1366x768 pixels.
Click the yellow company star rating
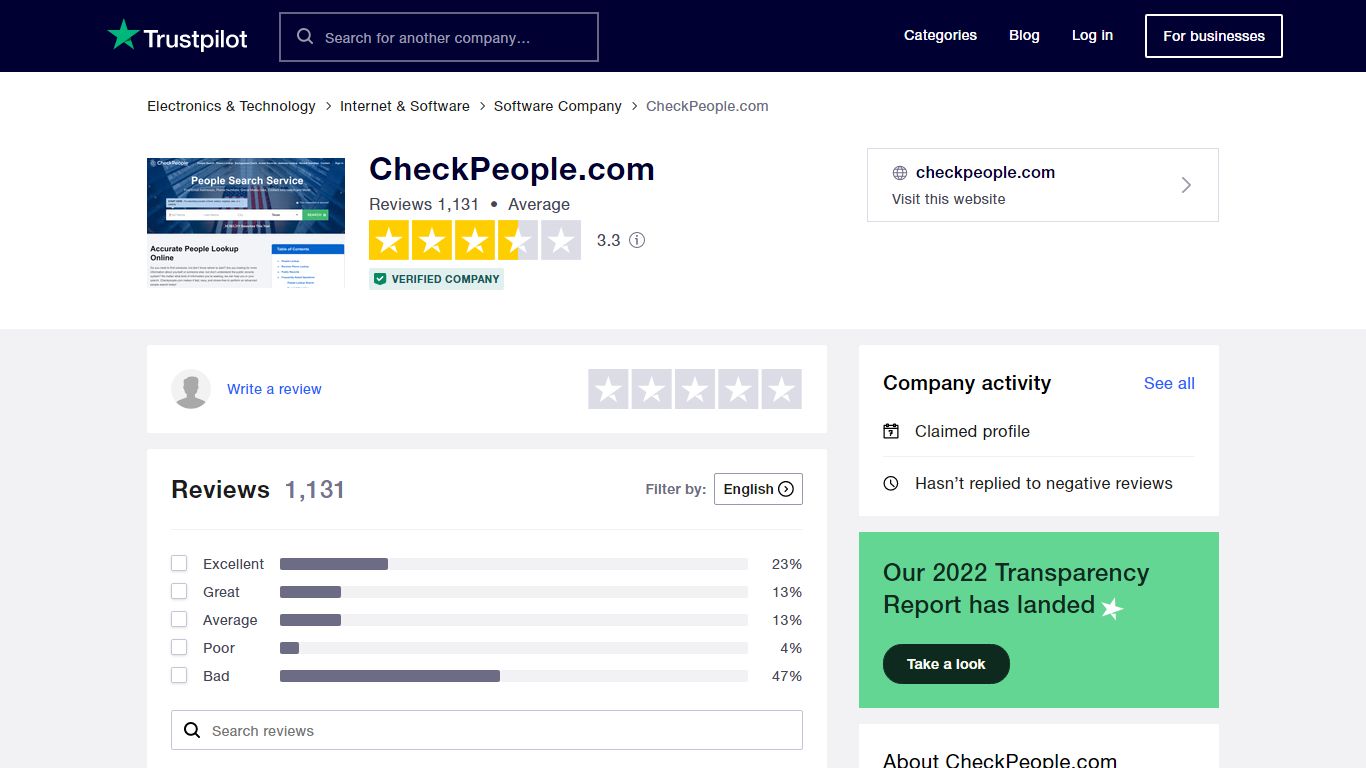(x=475, y=240)
